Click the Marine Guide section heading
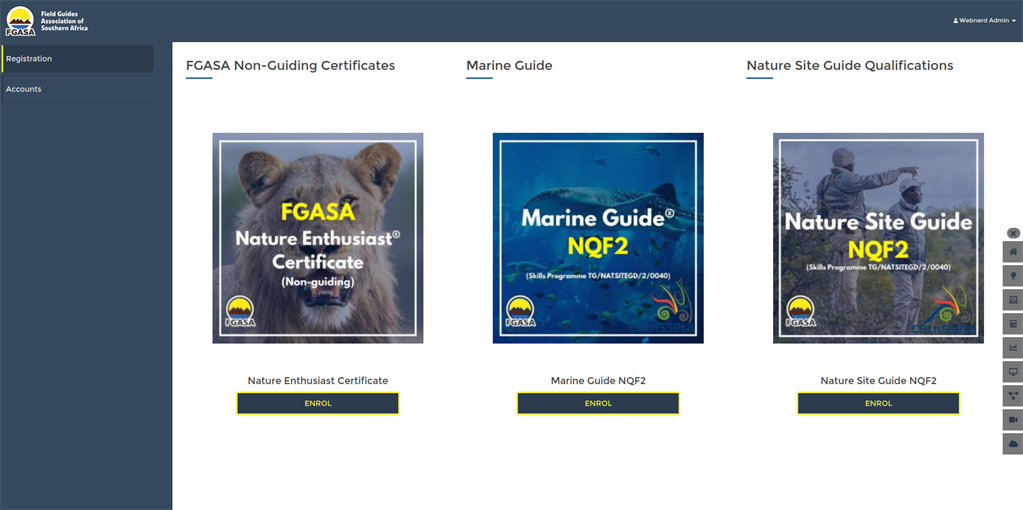Screen dimensions: 1023x510 [509, 65]
